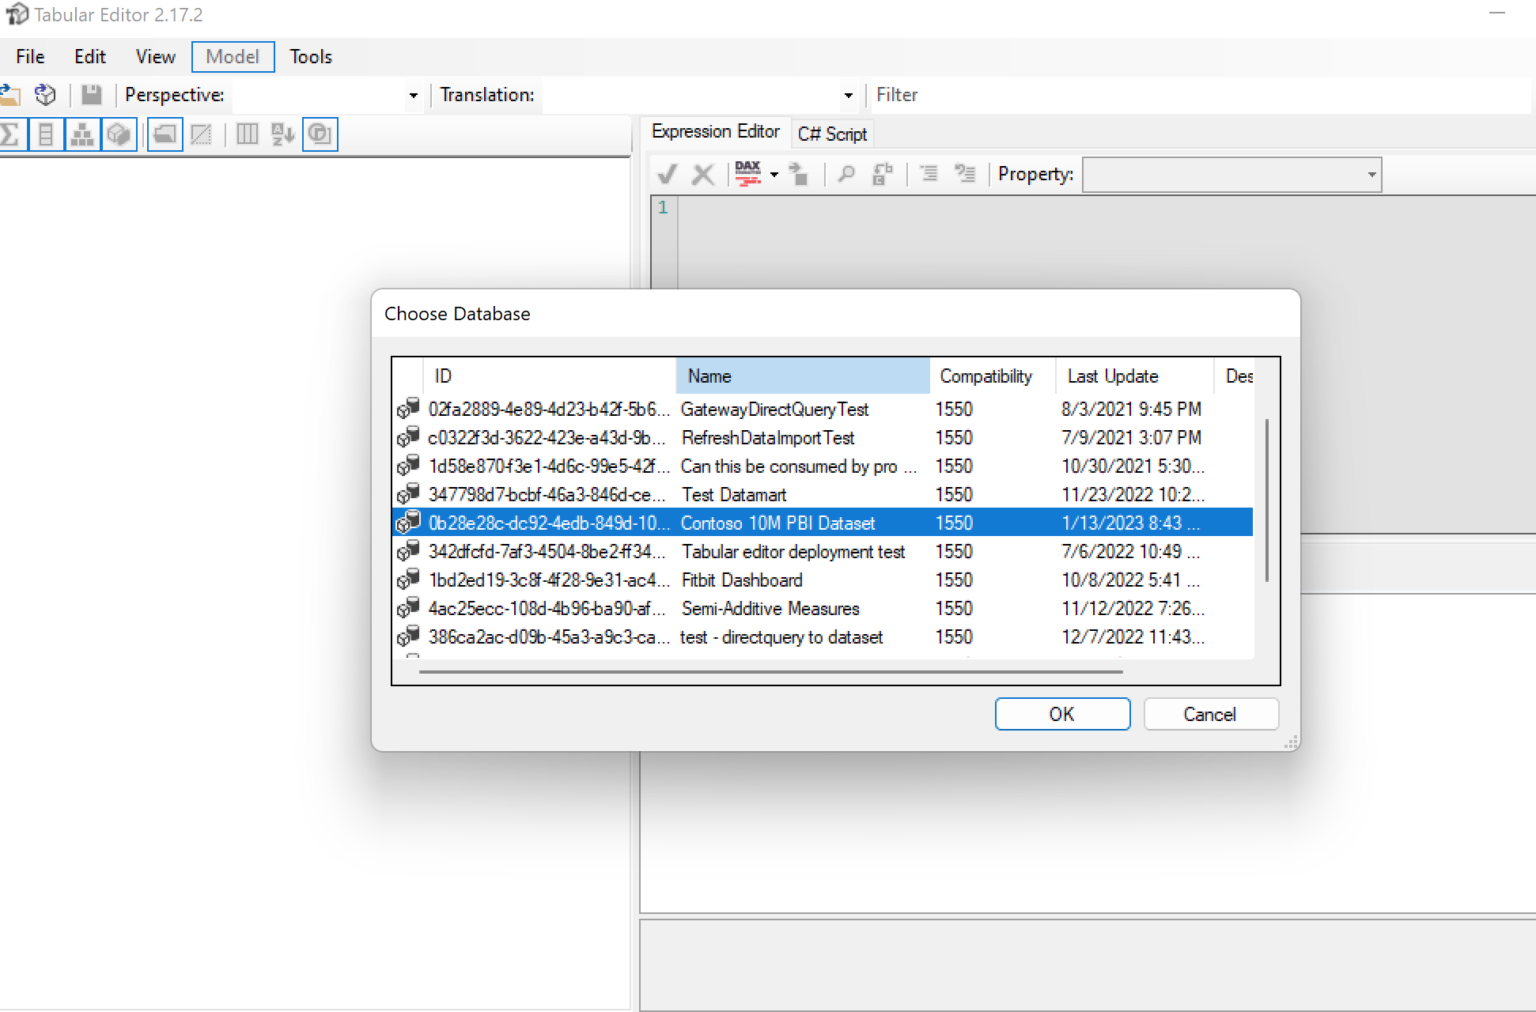Save the current model
The width and height of the screenshot is (1536, 1012).
91,95
